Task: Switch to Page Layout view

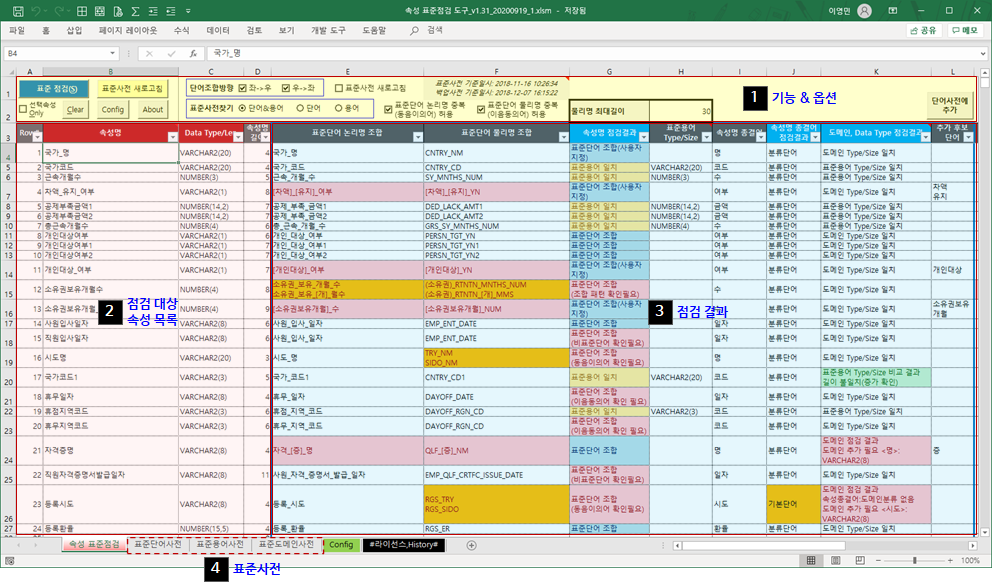Action: click(x=836, y=561)
